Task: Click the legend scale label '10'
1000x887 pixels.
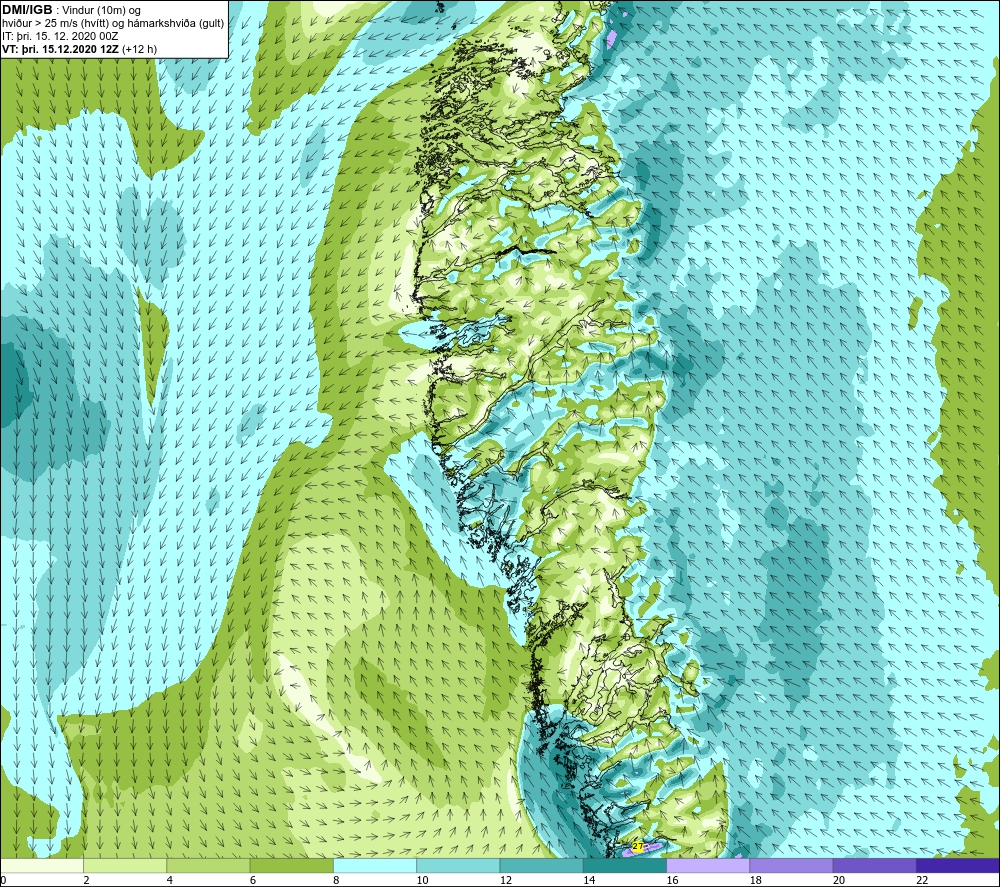Action: point(423,880)
